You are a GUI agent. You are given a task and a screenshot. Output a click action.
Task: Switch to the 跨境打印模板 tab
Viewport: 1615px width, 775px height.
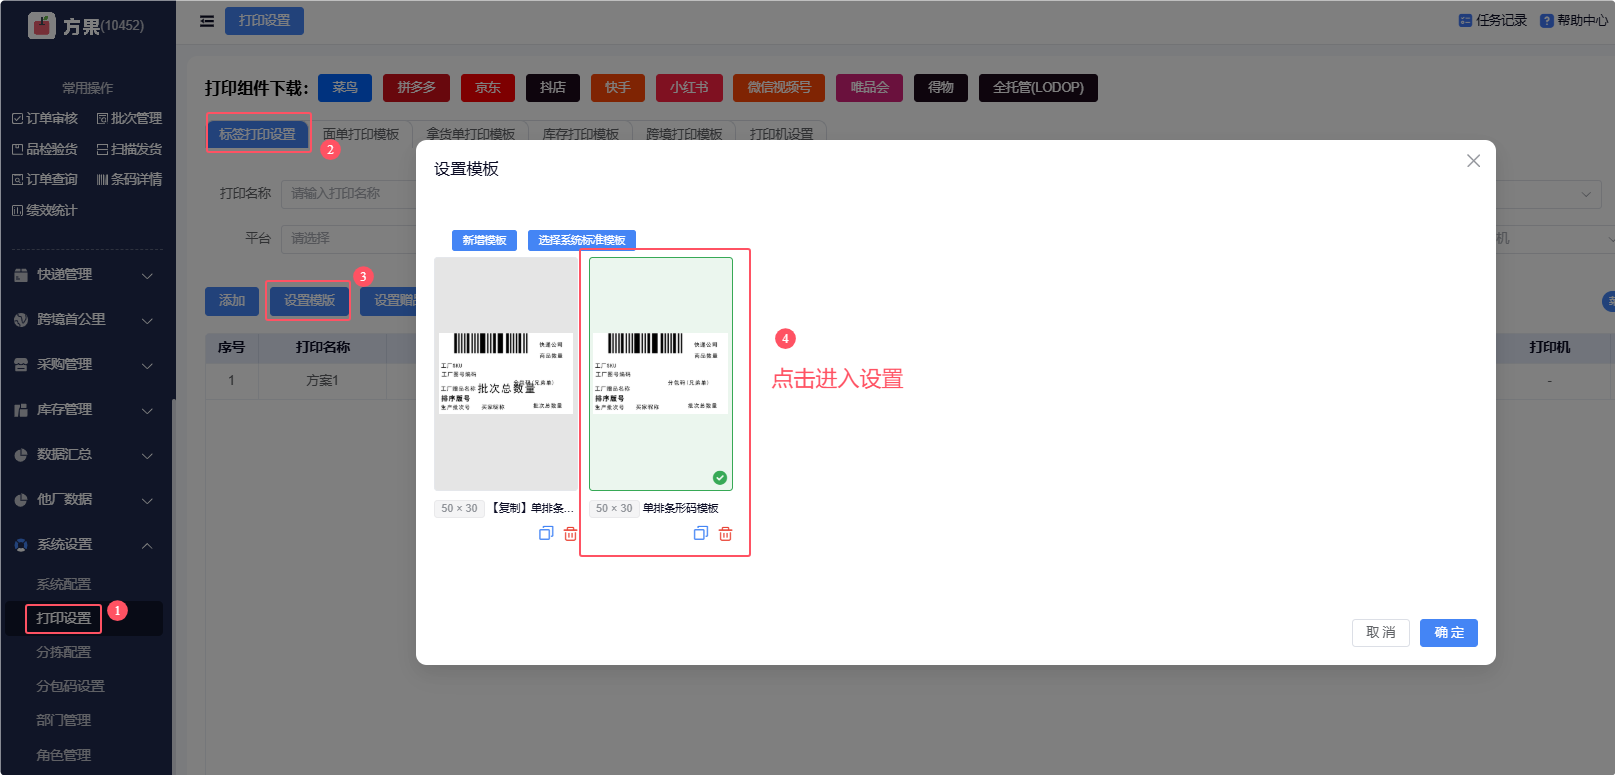pyautogui.click(x=685, y=133)
